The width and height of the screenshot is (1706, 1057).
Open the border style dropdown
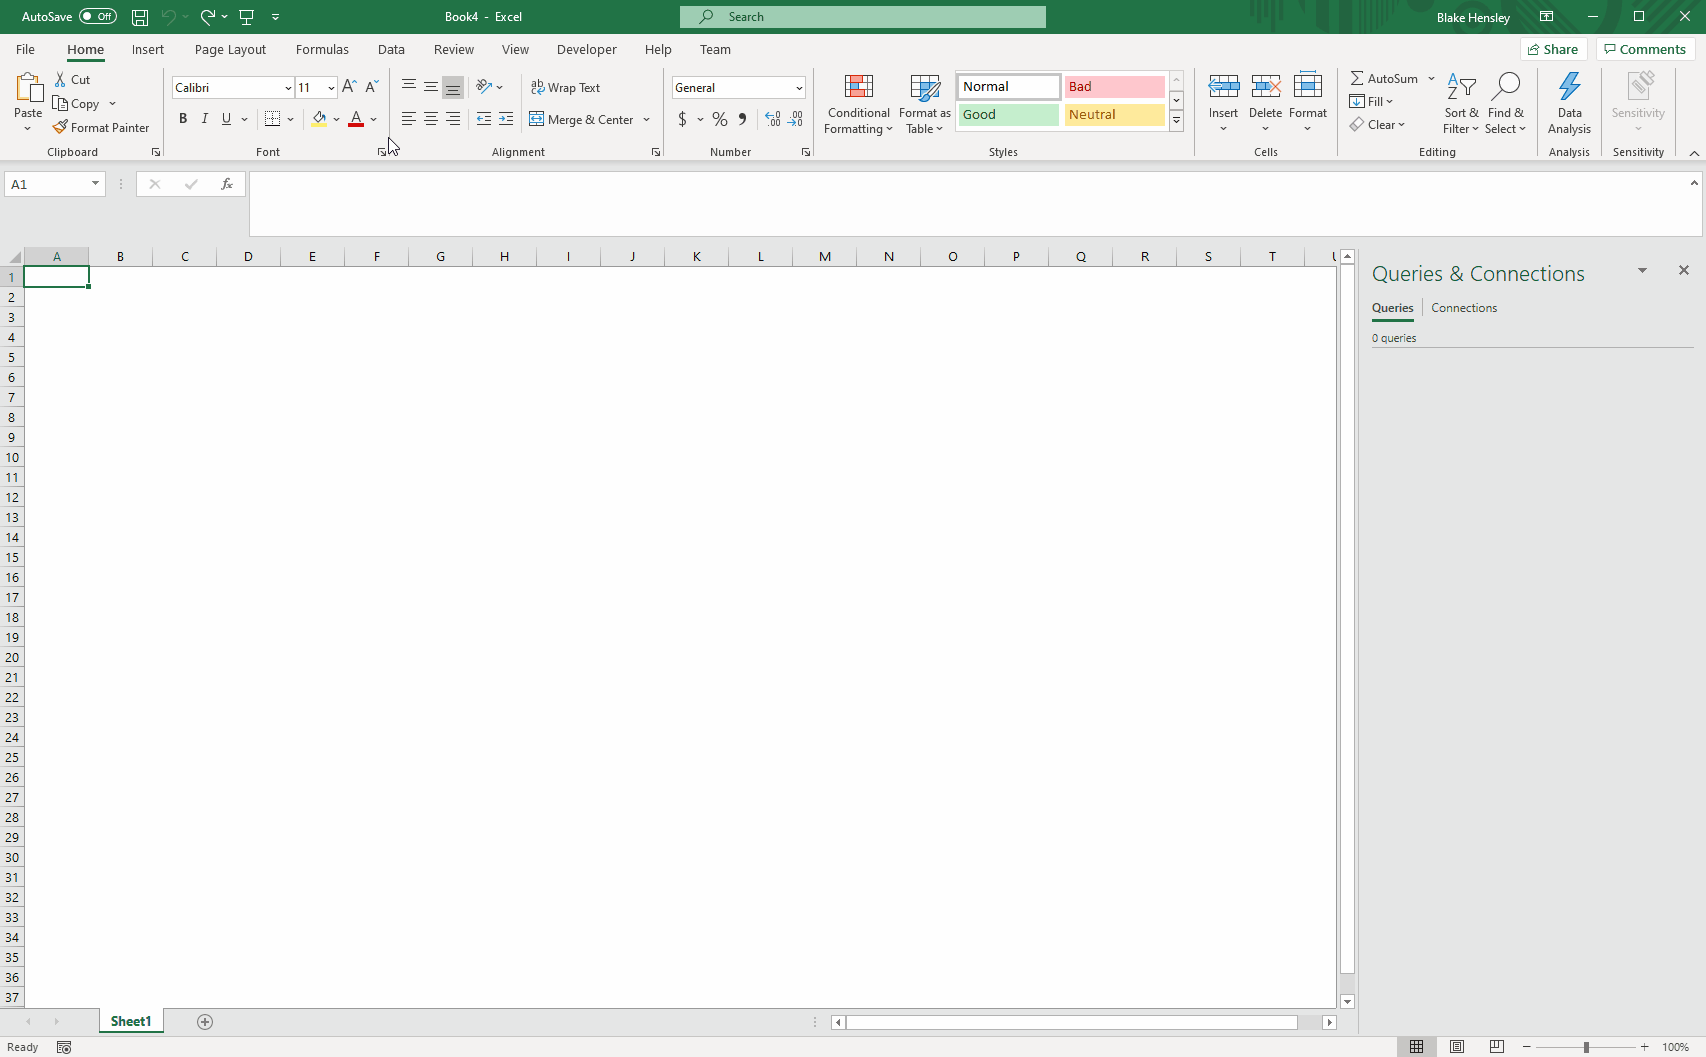[x=292, y=119]
